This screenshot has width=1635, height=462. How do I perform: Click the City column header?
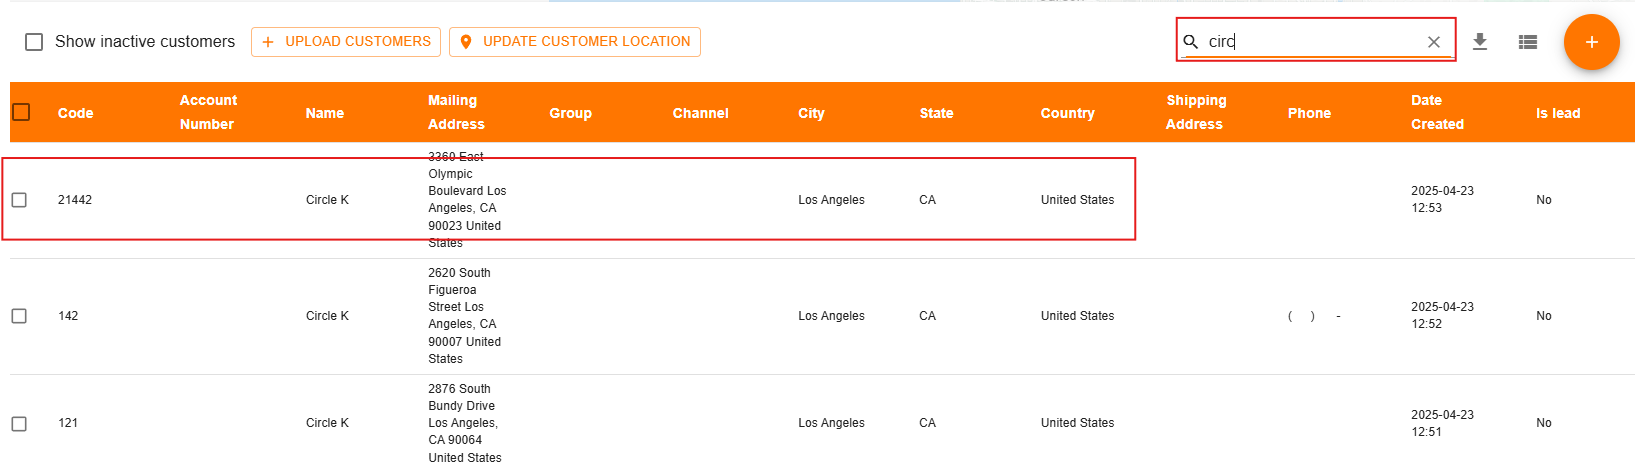click(811, 113)
